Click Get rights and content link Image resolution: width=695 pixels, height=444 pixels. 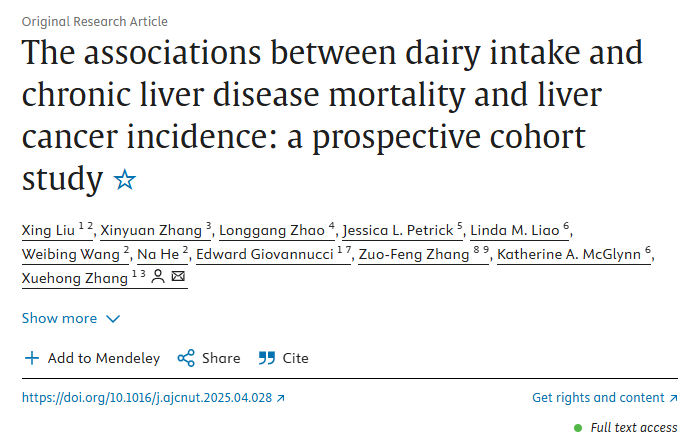point(598,398)
